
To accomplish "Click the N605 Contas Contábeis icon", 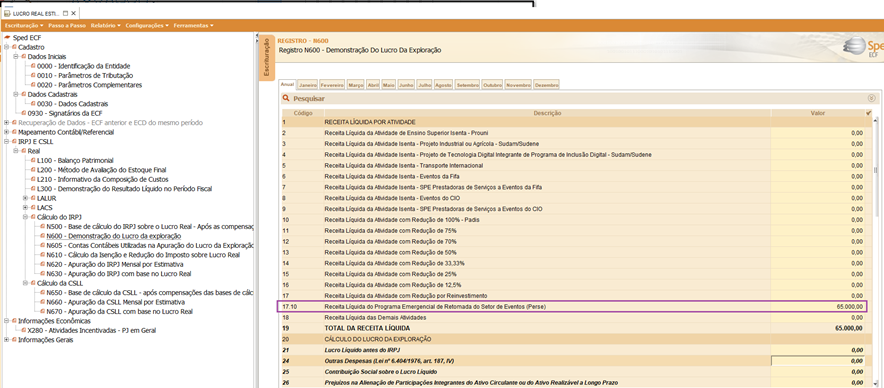I will 43,245.
